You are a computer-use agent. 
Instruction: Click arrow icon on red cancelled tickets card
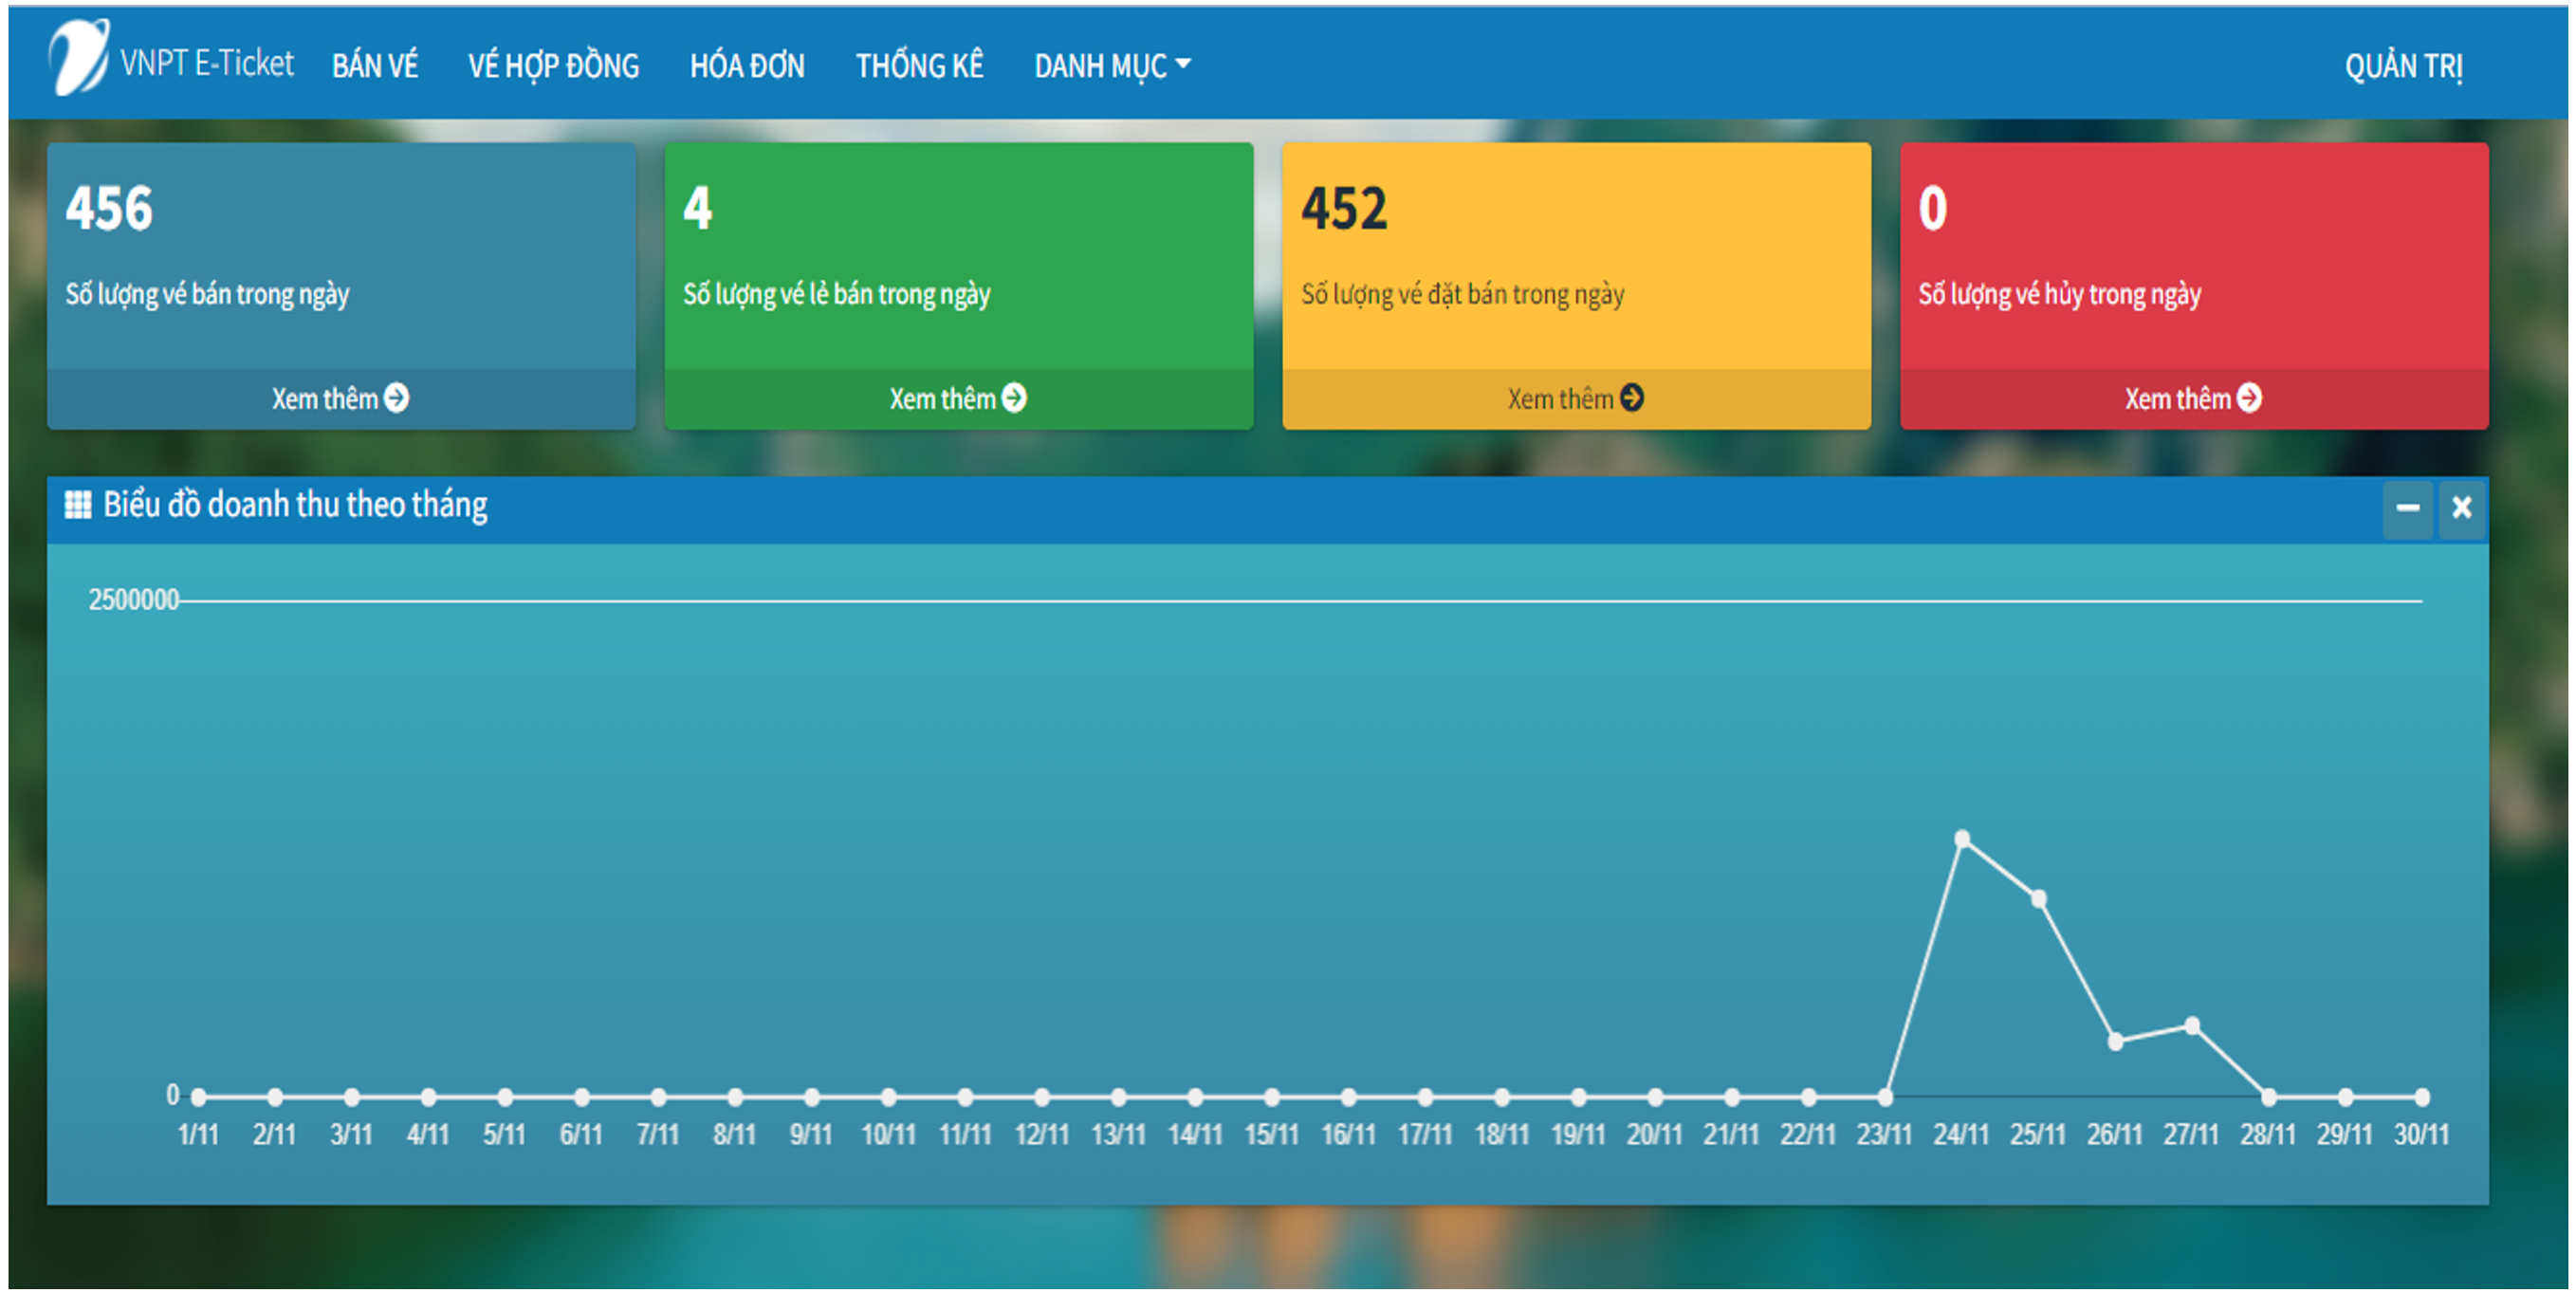(2249, 398)
